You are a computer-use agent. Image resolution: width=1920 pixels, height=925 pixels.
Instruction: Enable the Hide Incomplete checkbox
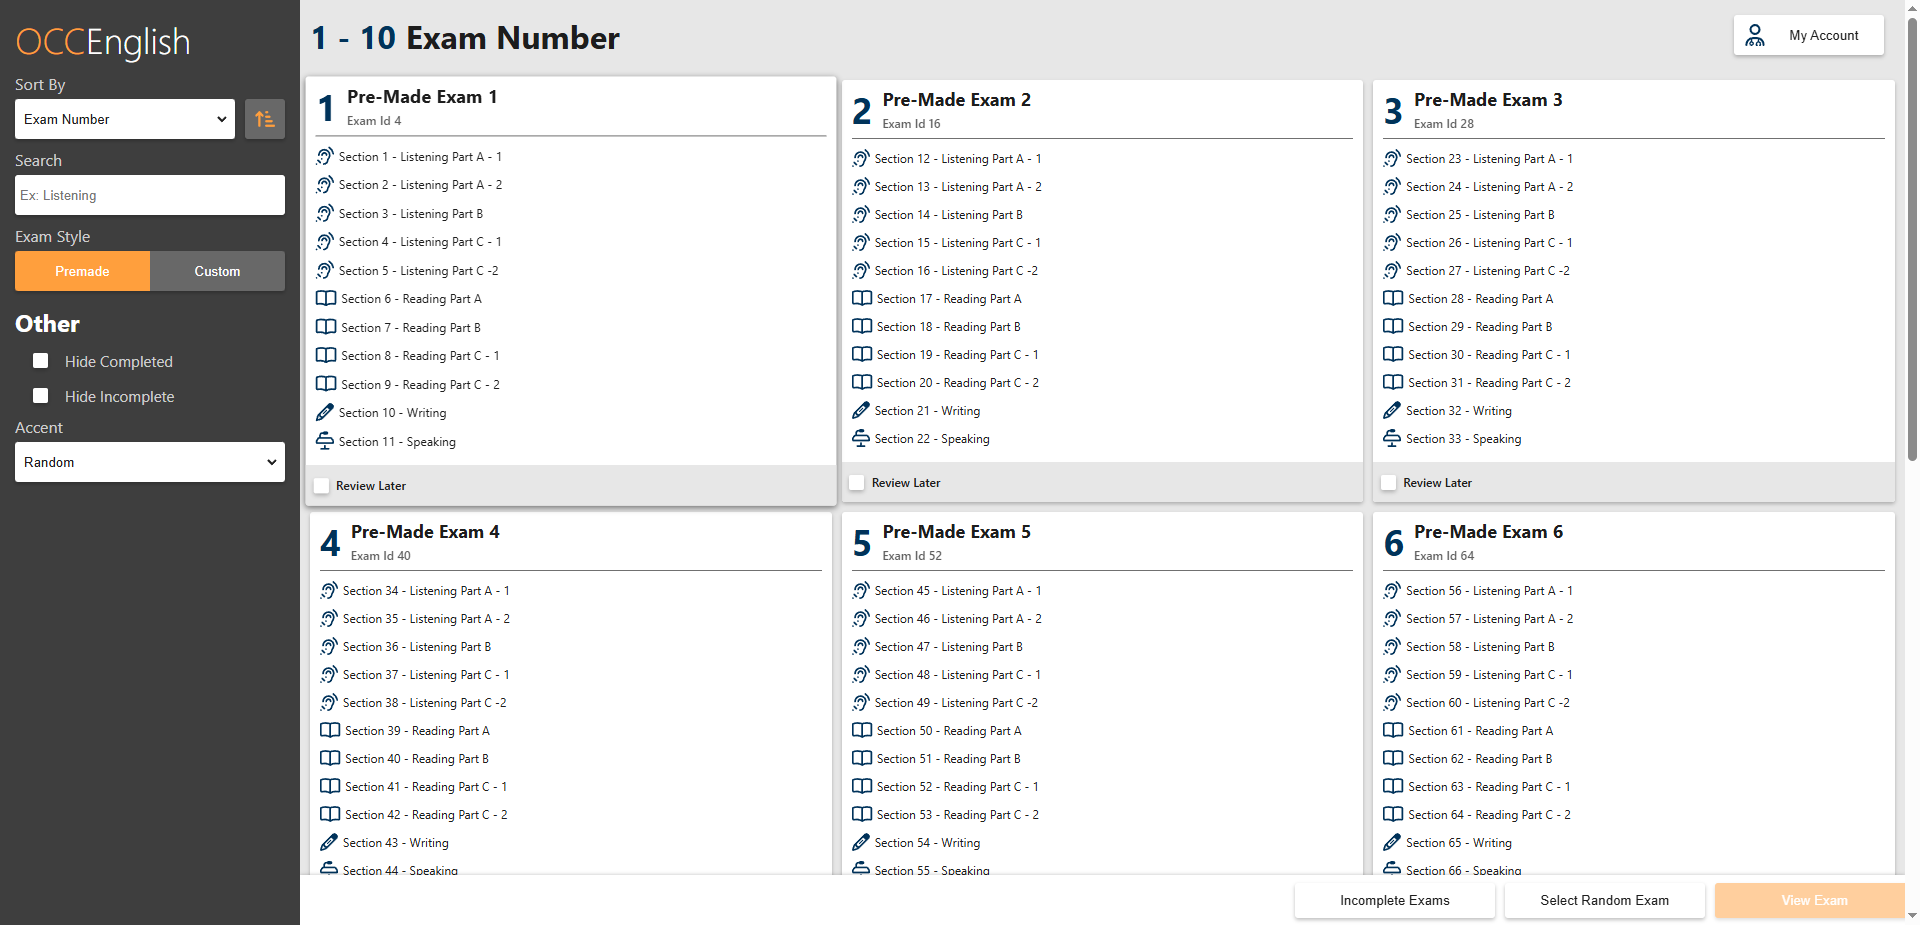point(41,396)
